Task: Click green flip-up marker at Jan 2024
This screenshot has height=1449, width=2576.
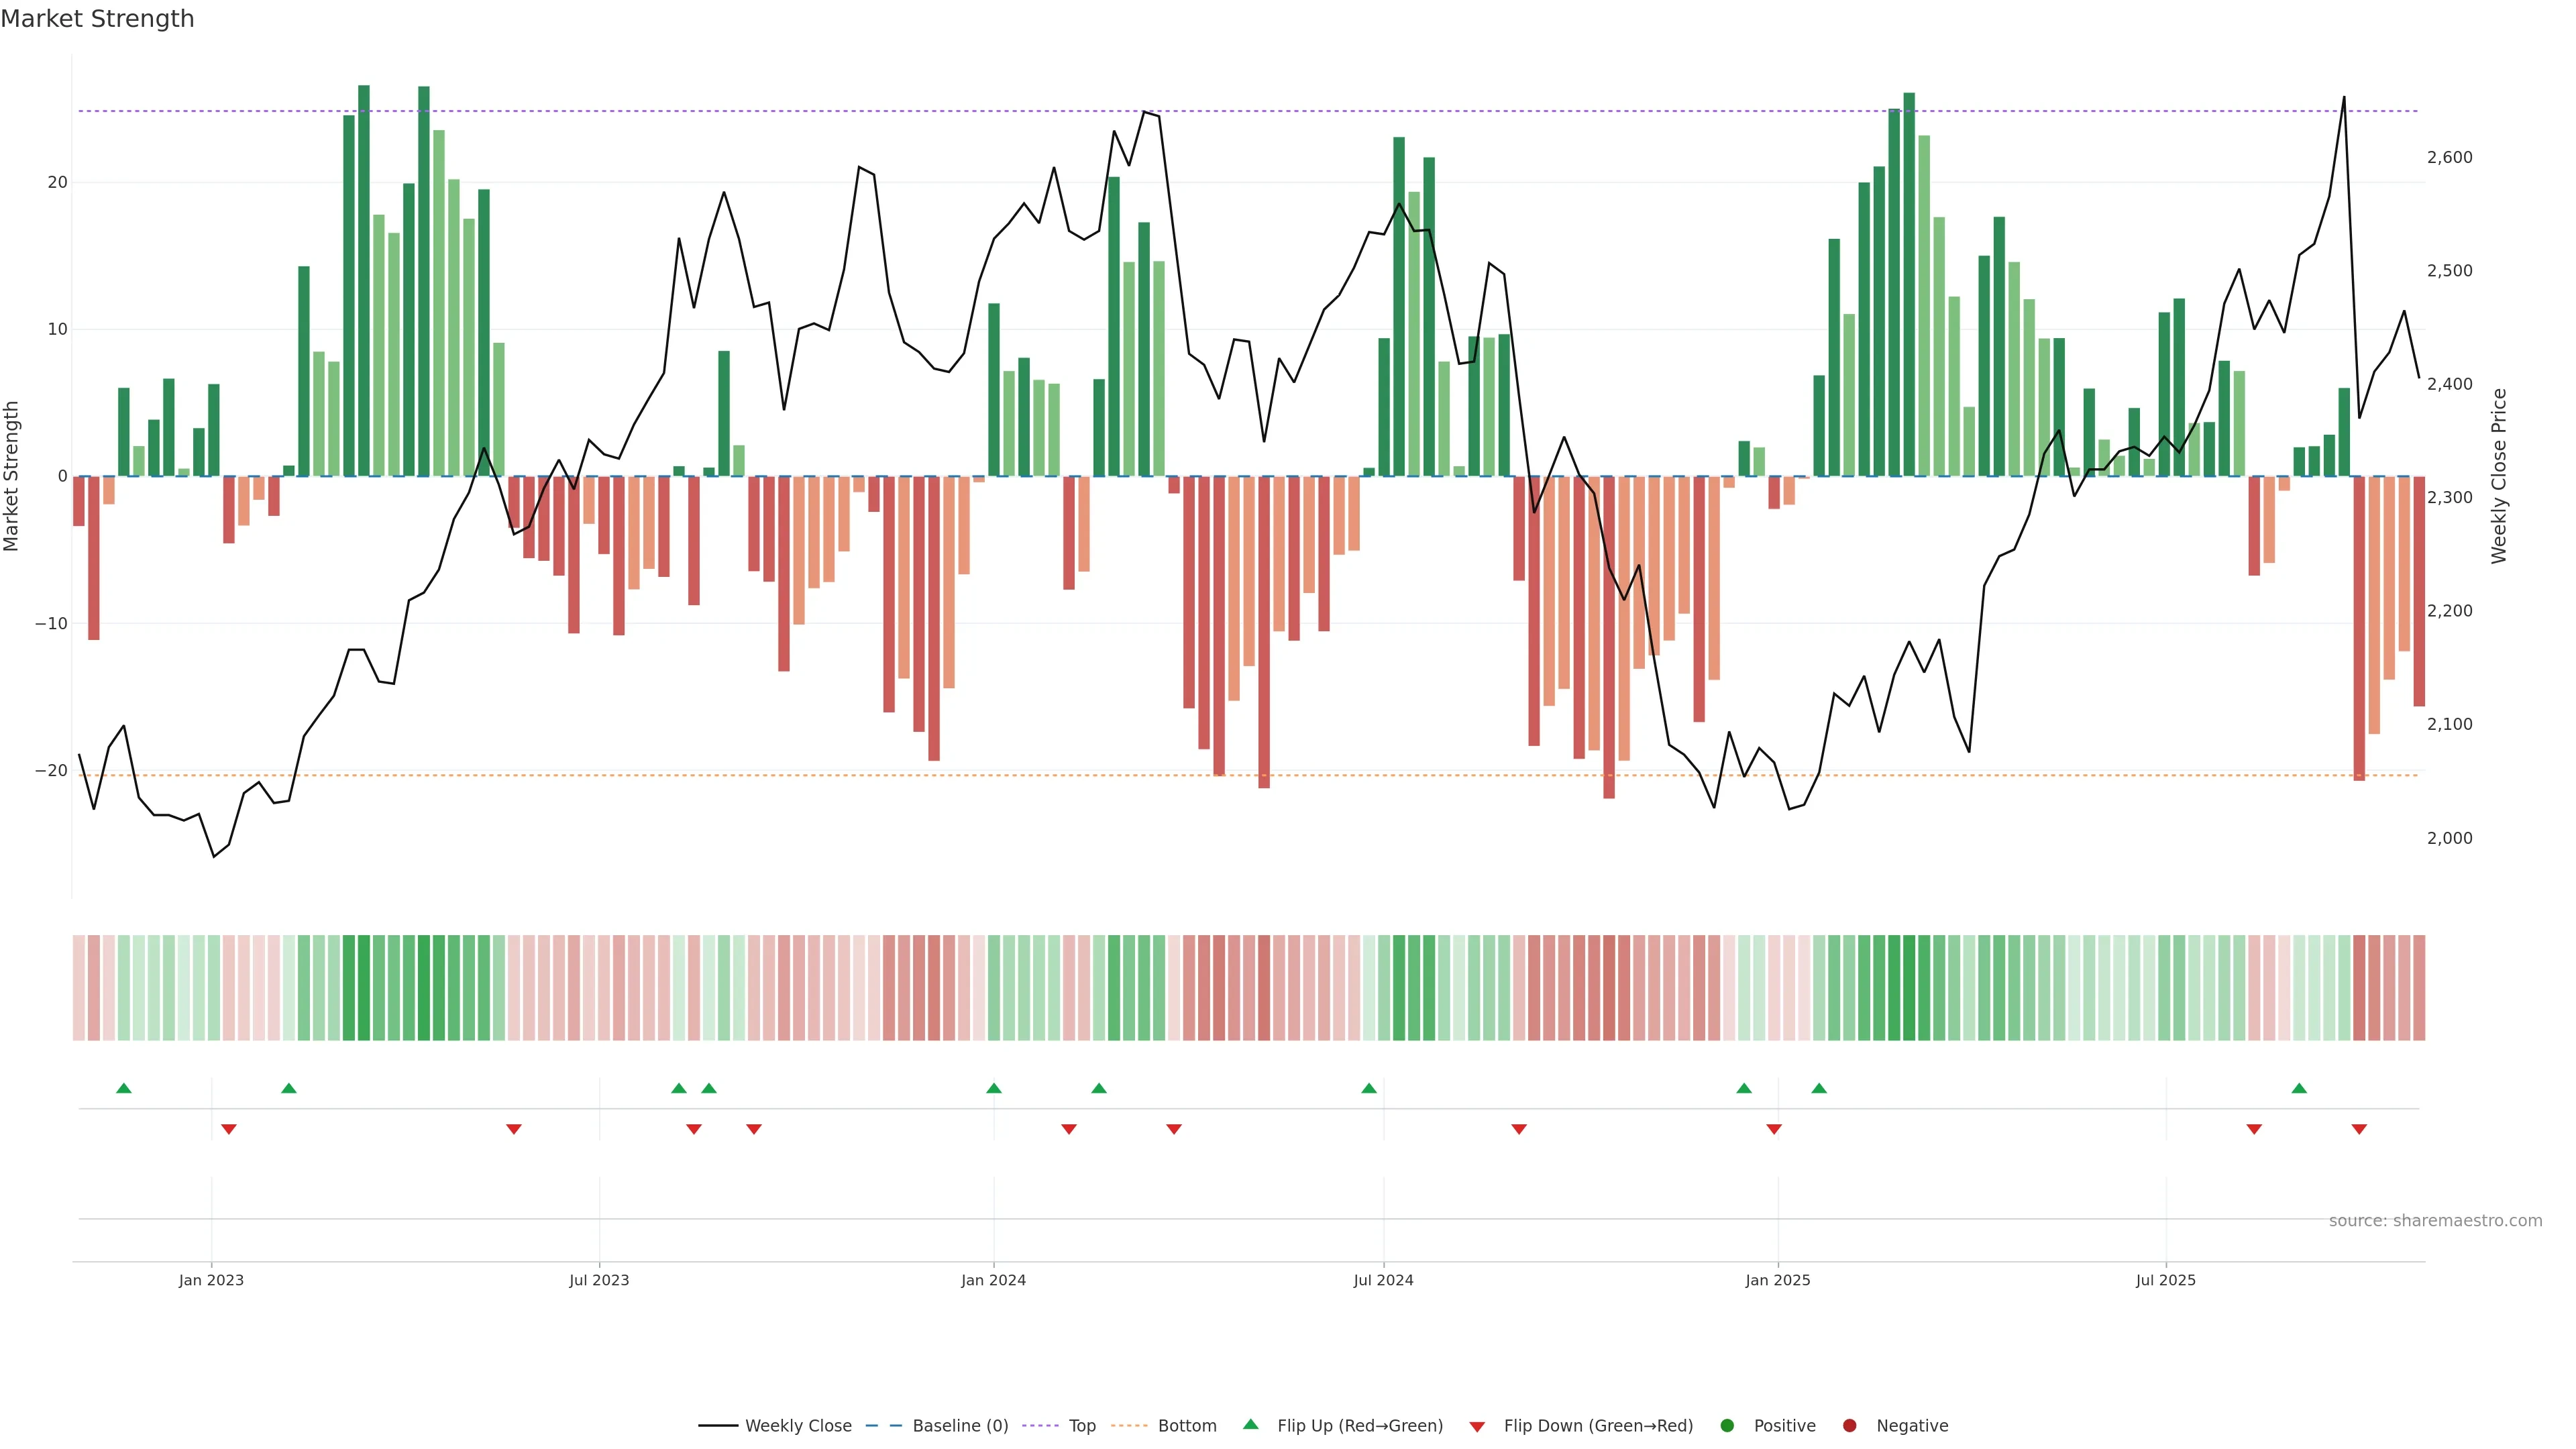Action: tap(994, 1088)
